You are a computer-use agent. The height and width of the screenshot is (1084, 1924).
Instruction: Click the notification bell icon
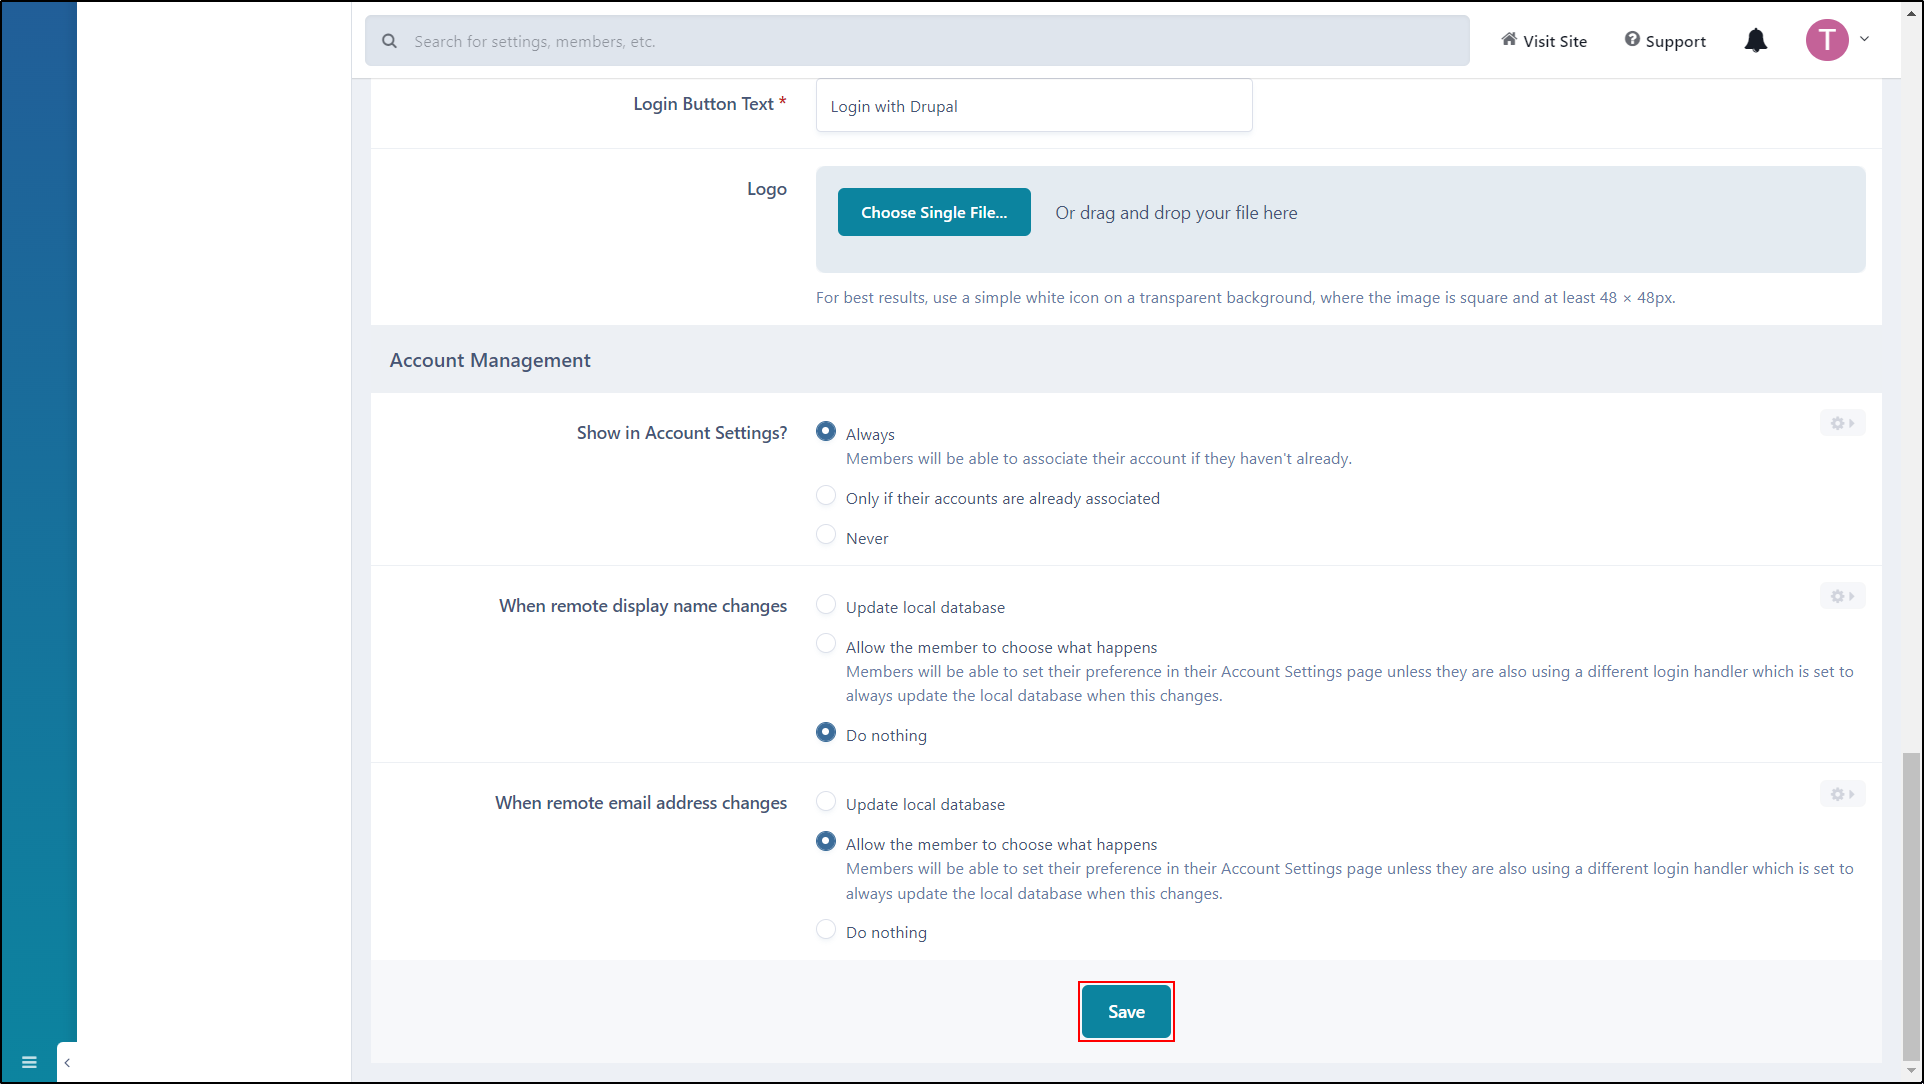[x=1755, y=41]
